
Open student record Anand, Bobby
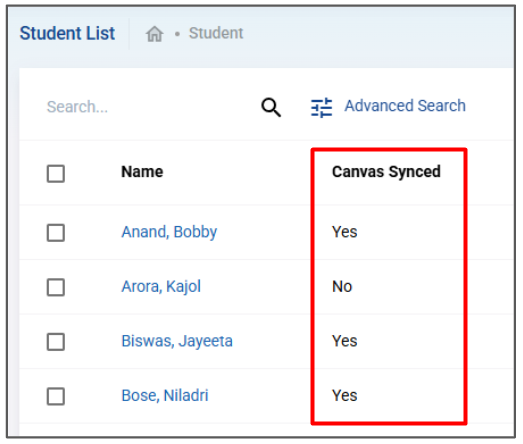coord(169,232)
